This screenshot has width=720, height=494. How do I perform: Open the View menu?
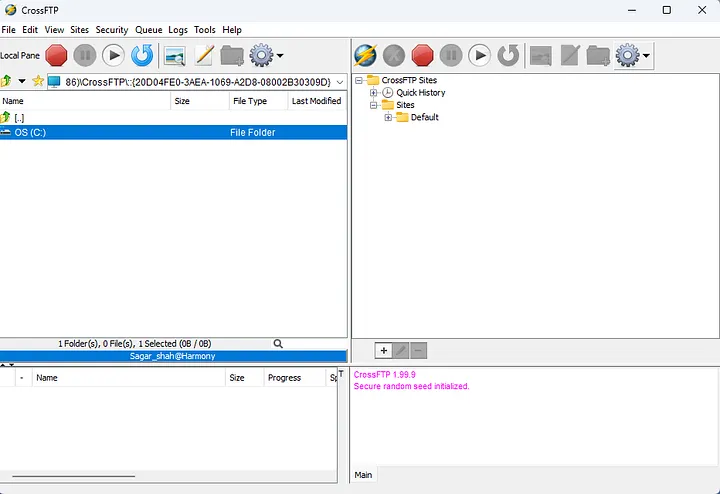click(x=54, y=30)
